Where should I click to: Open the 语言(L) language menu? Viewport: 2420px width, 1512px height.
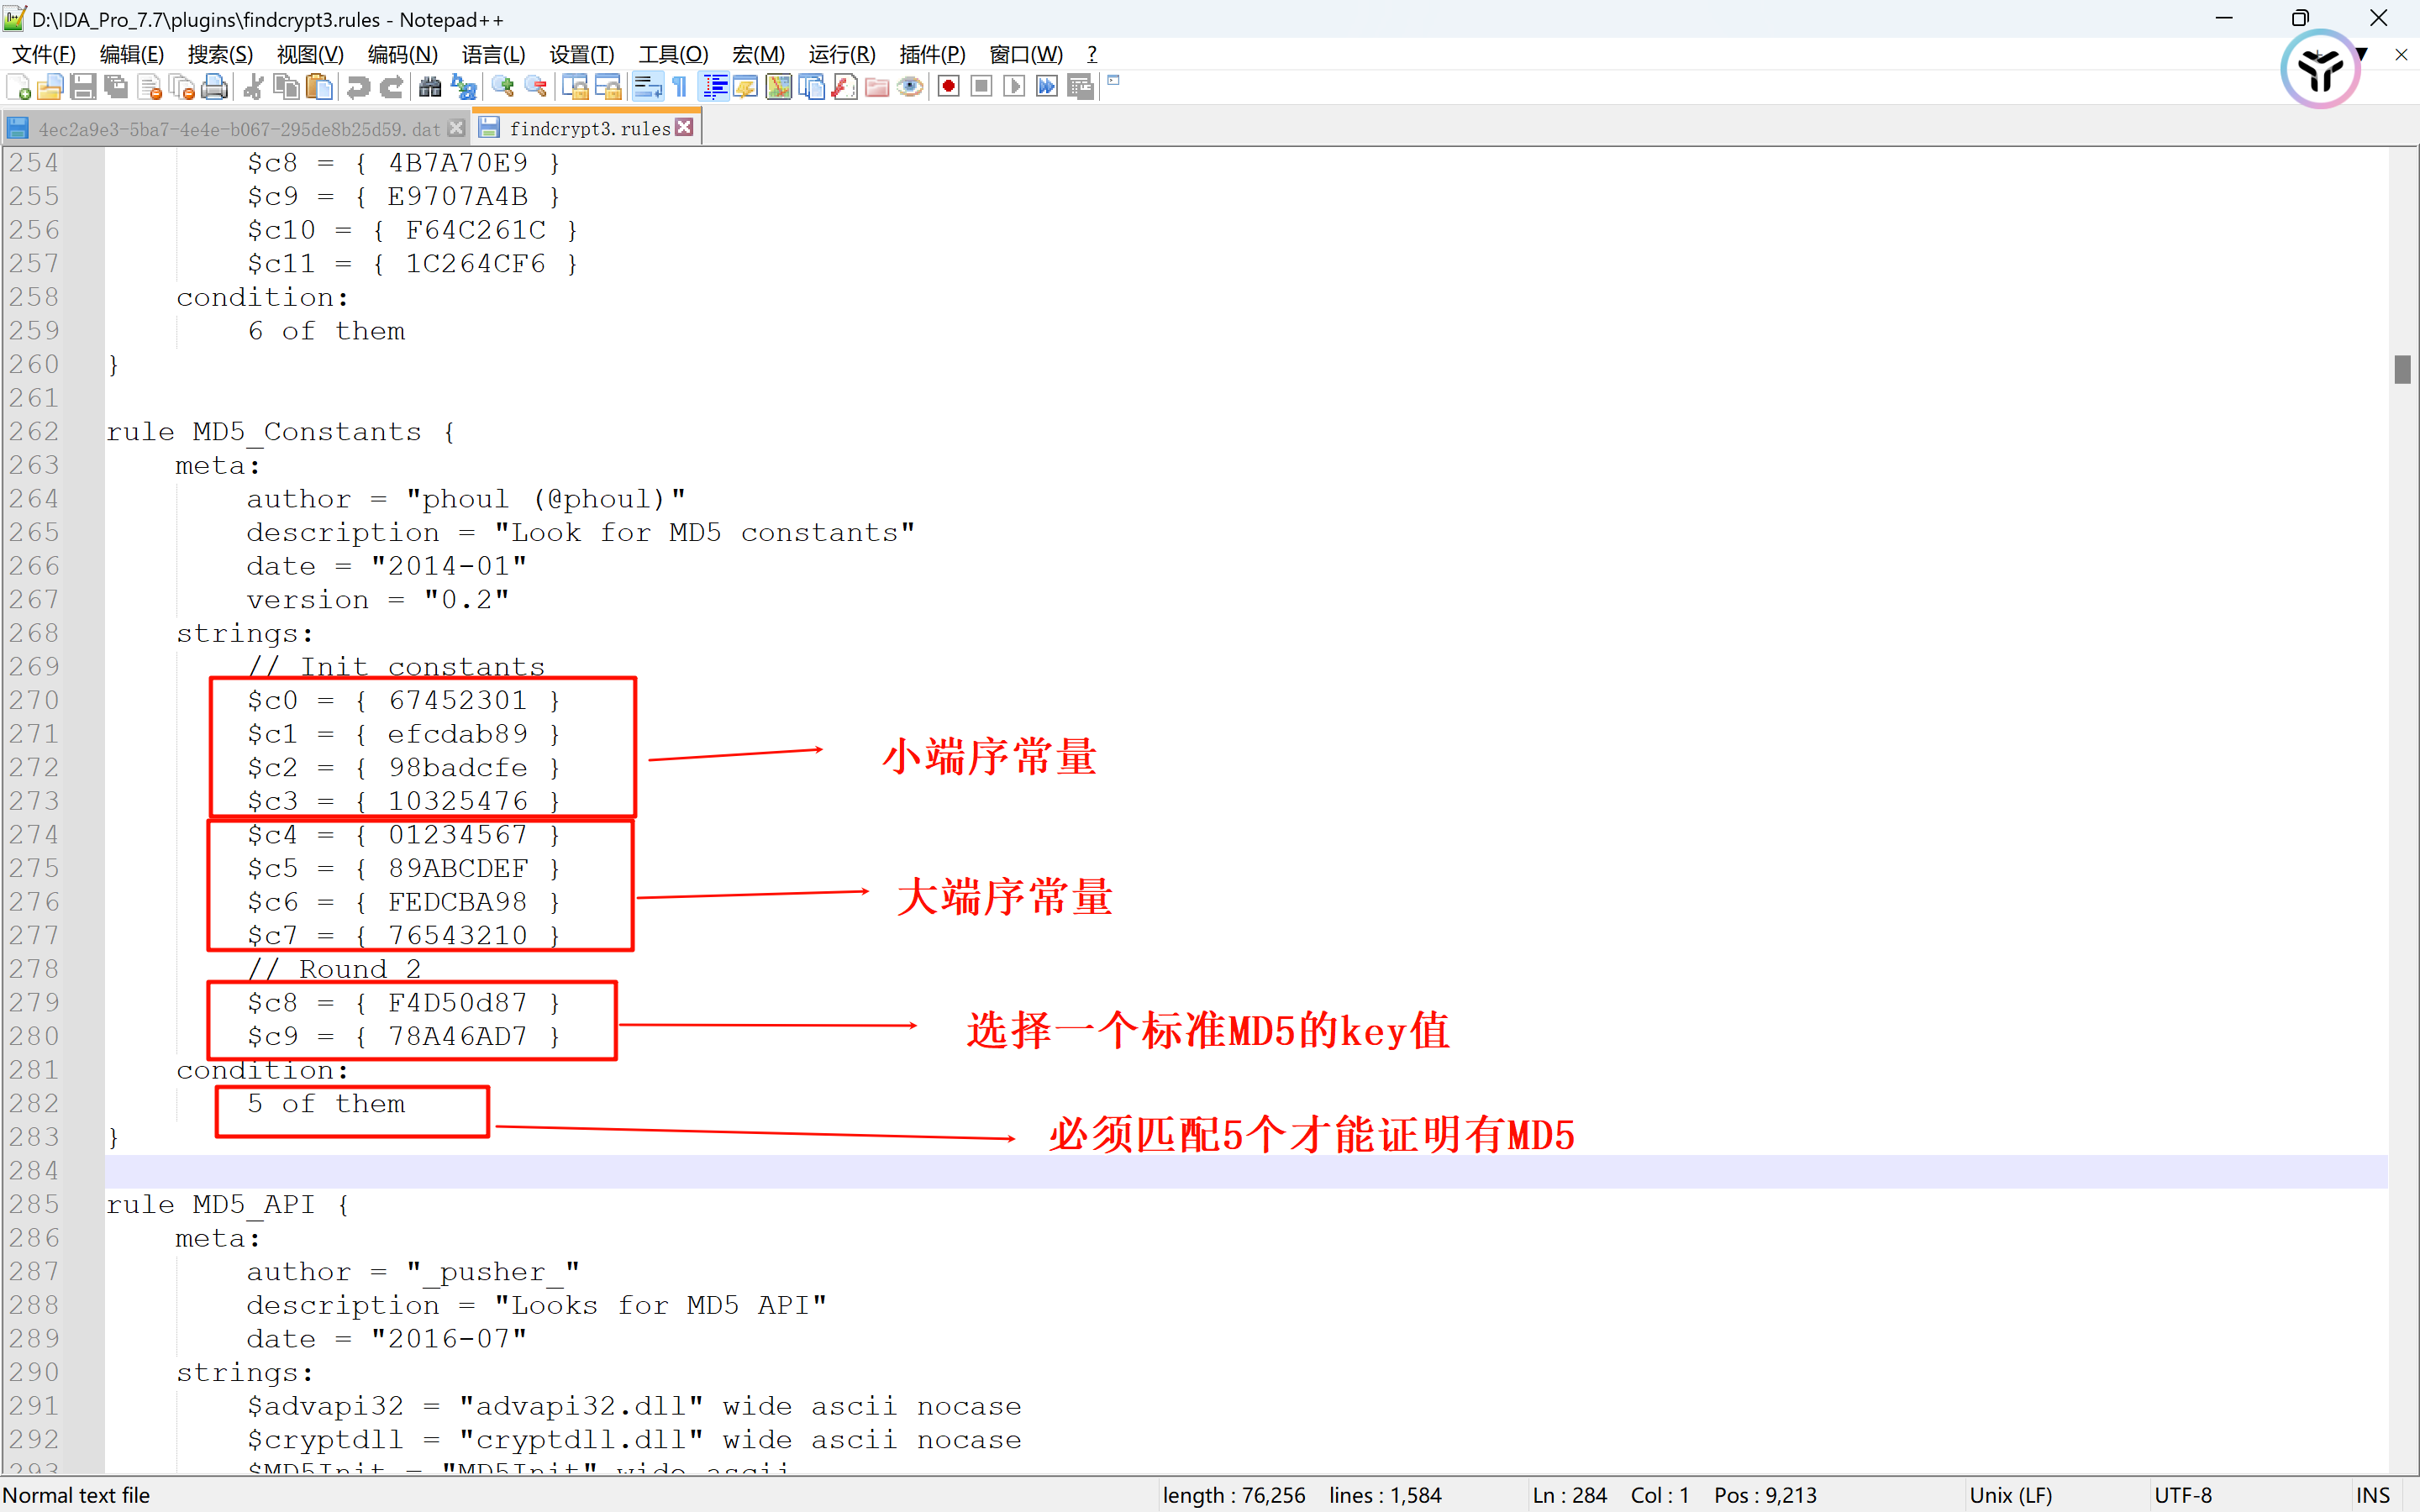click(x=493, y=54)
